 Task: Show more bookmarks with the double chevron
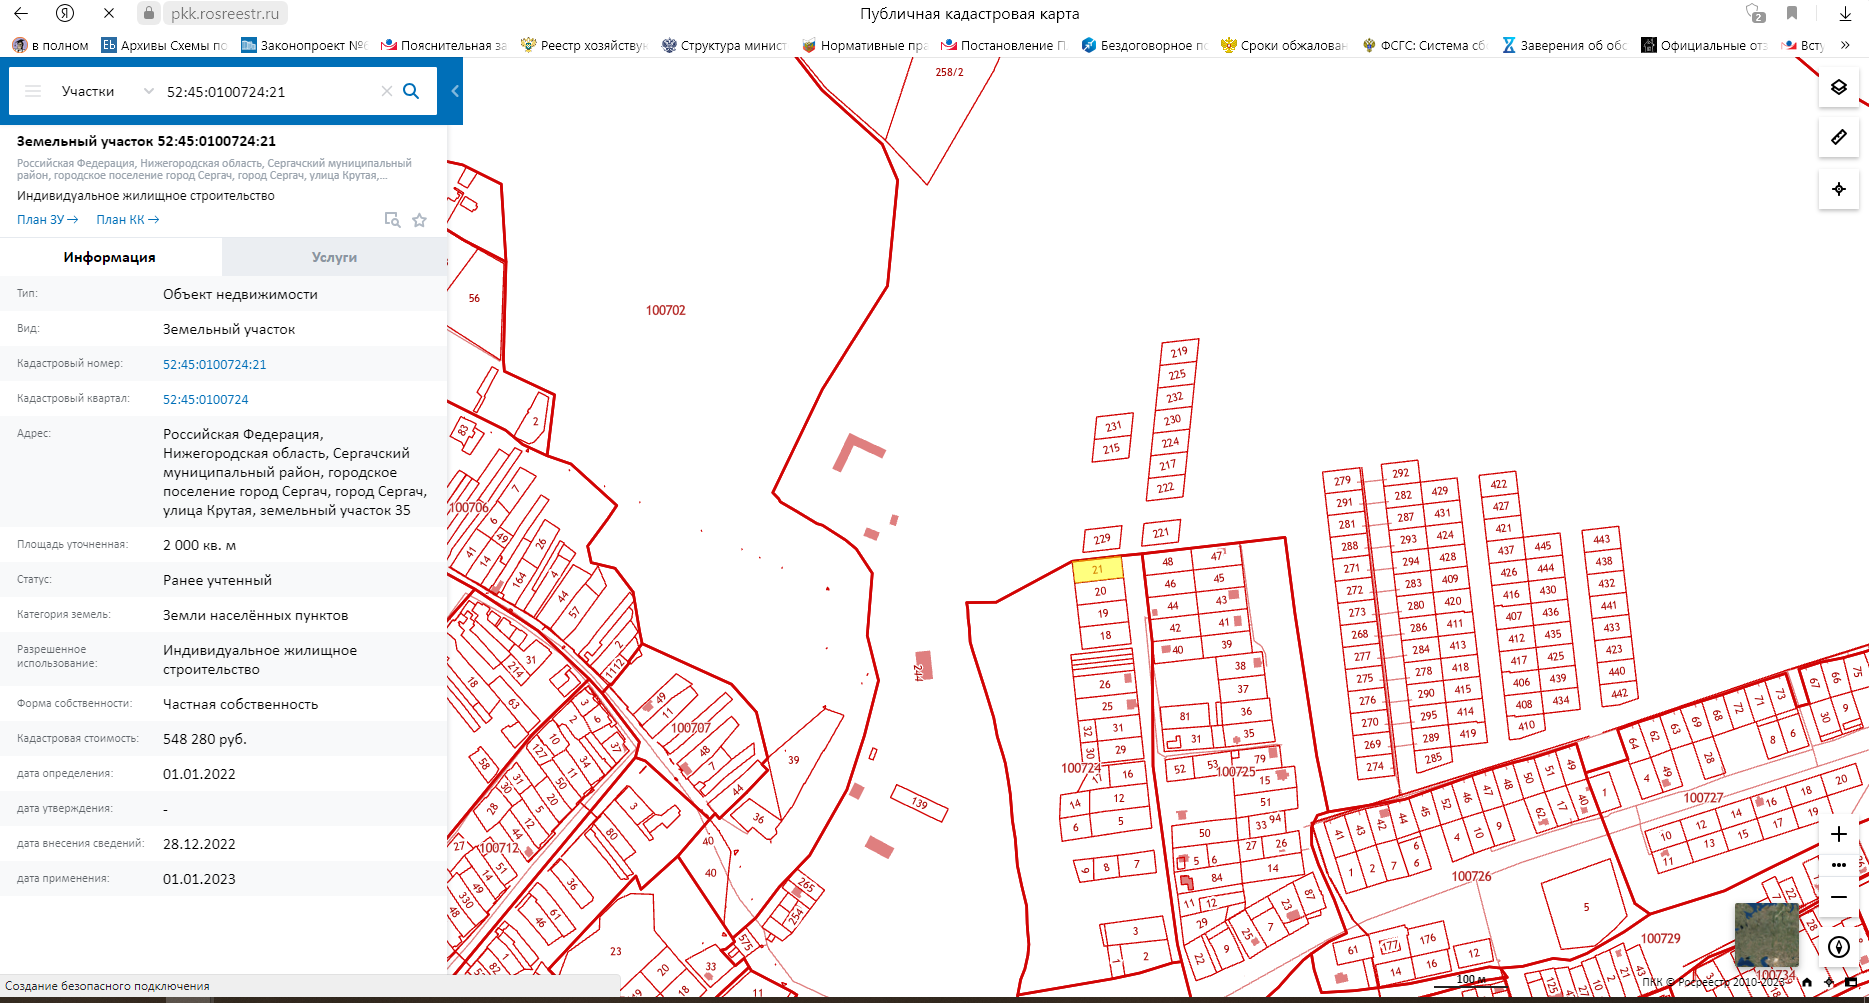point(1845,45)
